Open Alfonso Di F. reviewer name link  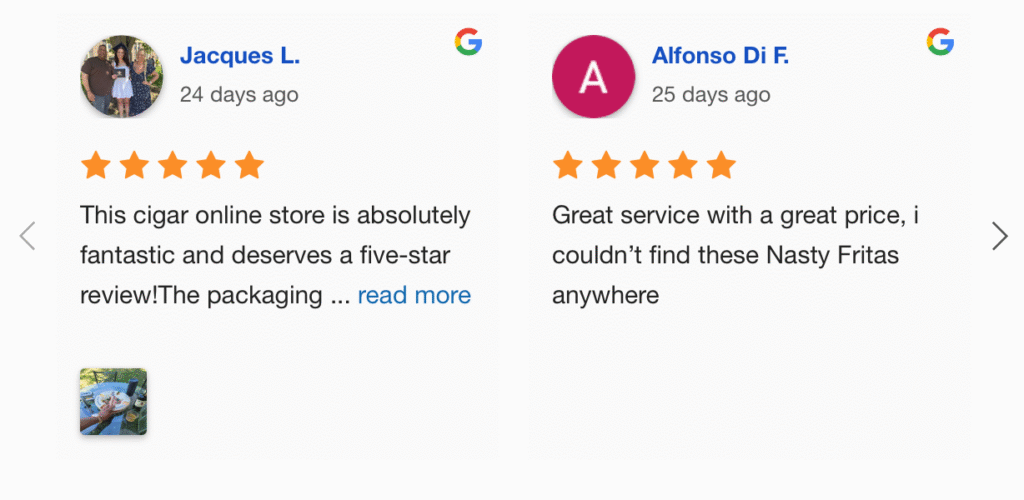pos(720,56)
